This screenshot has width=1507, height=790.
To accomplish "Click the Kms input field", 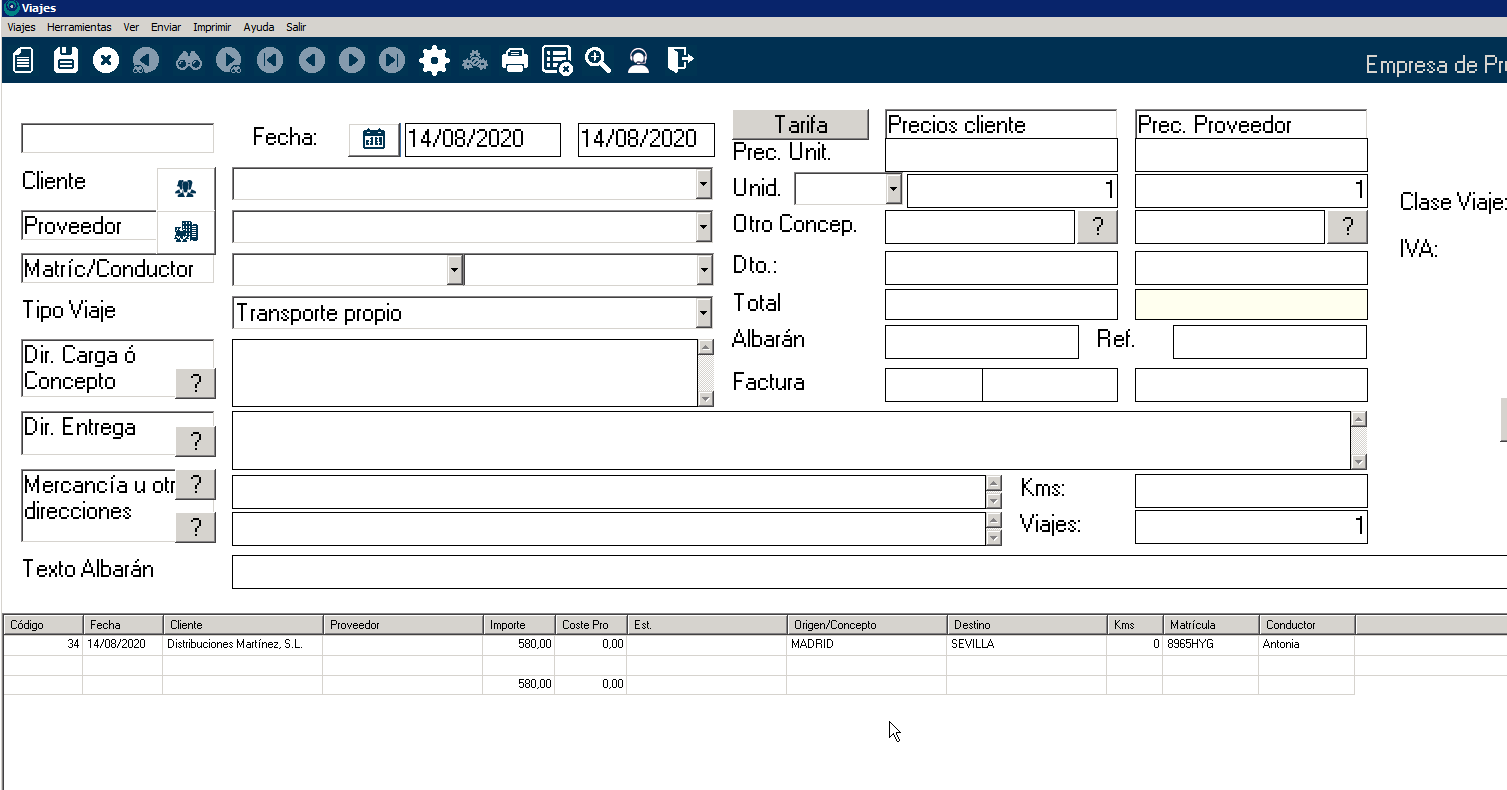I will [1250, 491].
